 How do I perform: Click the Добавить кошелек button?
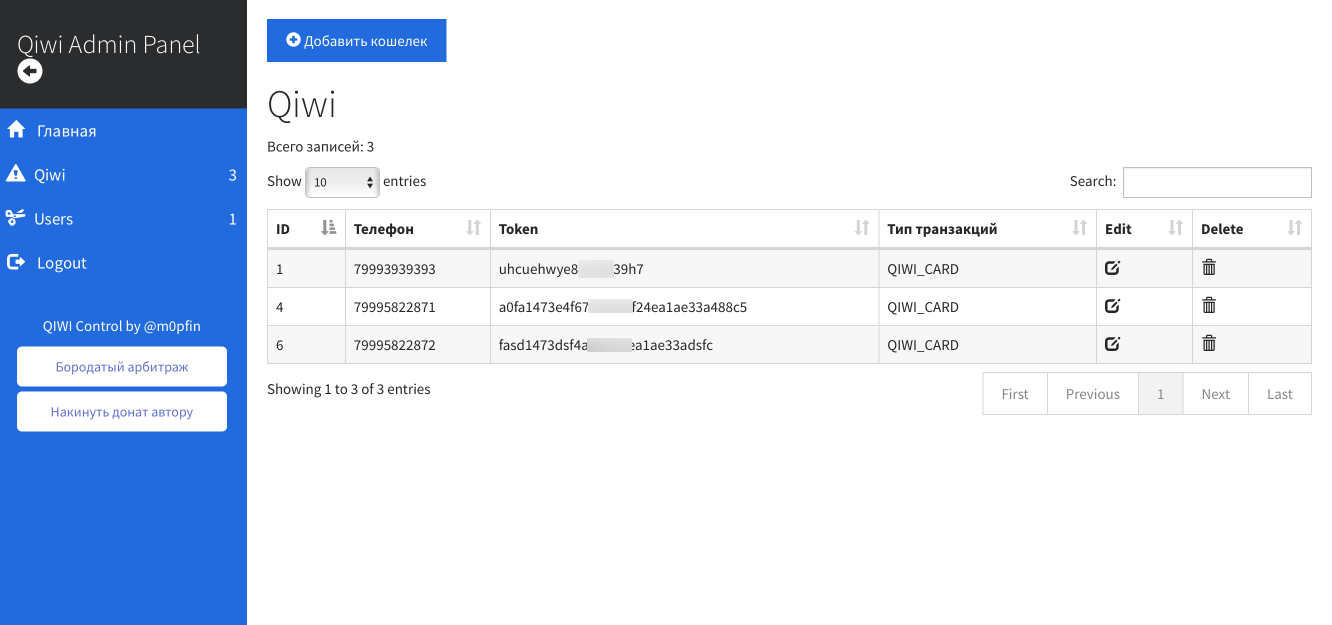pos(356,41)
